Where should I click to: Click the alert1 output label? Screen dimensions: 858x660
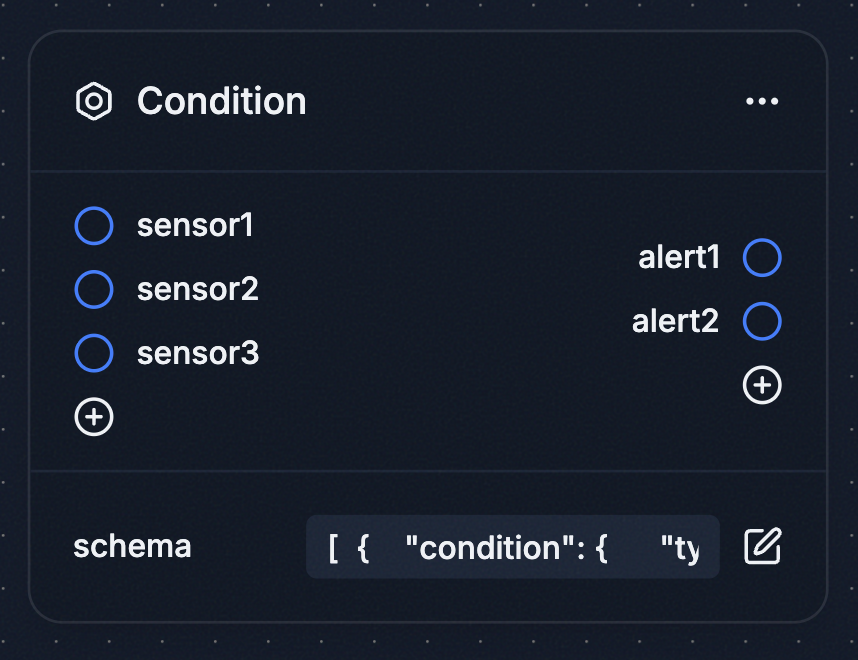[x=679, y=258]
